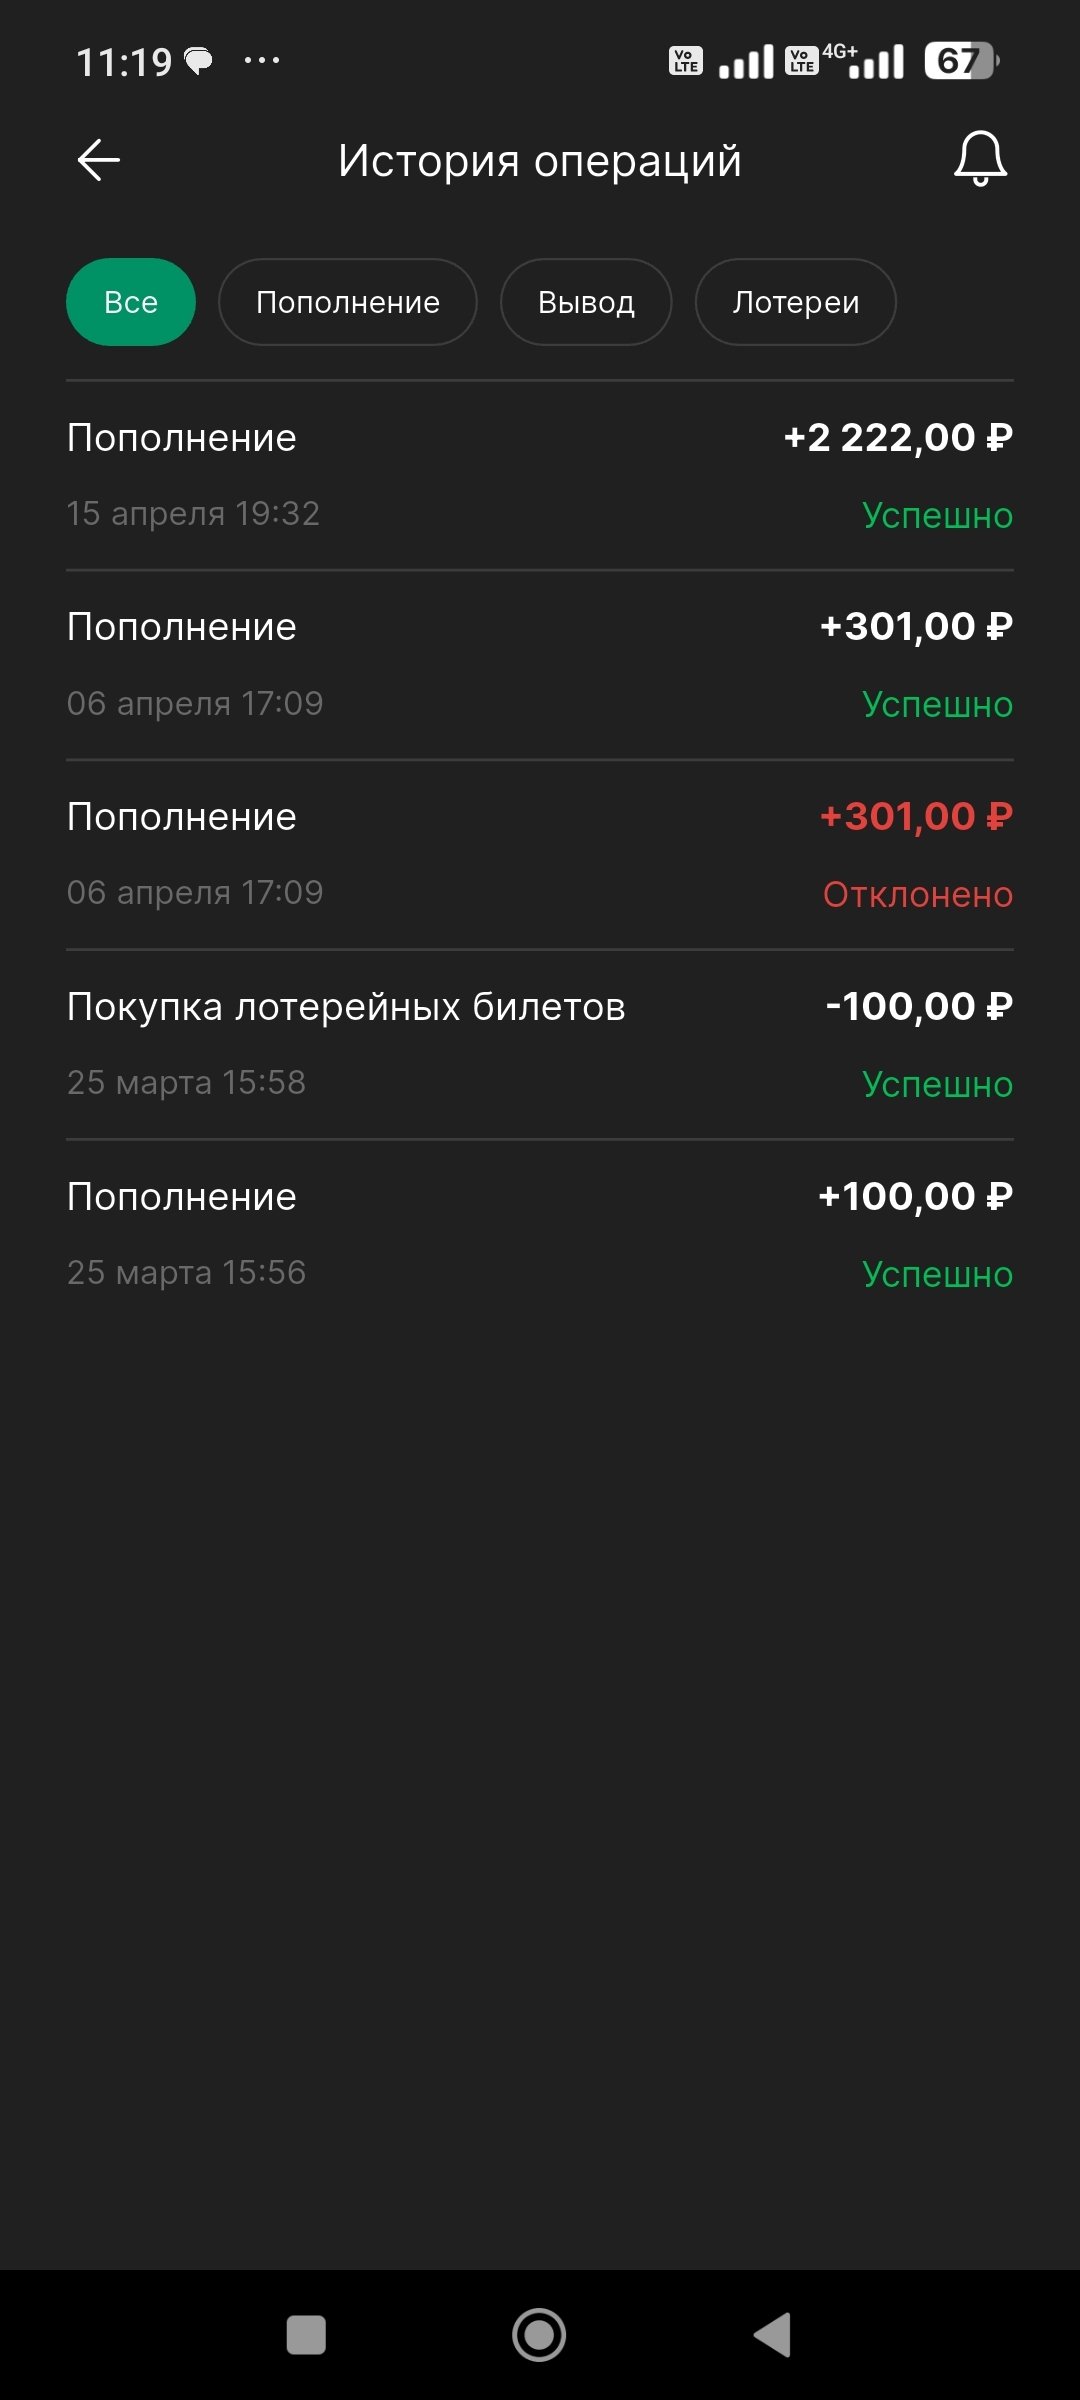The width and height of the screenshot is (1080, 2400).
Task: Open the declined +301,00 ₽ deposit
Action: pyautogui.click(x=540, y=855)
